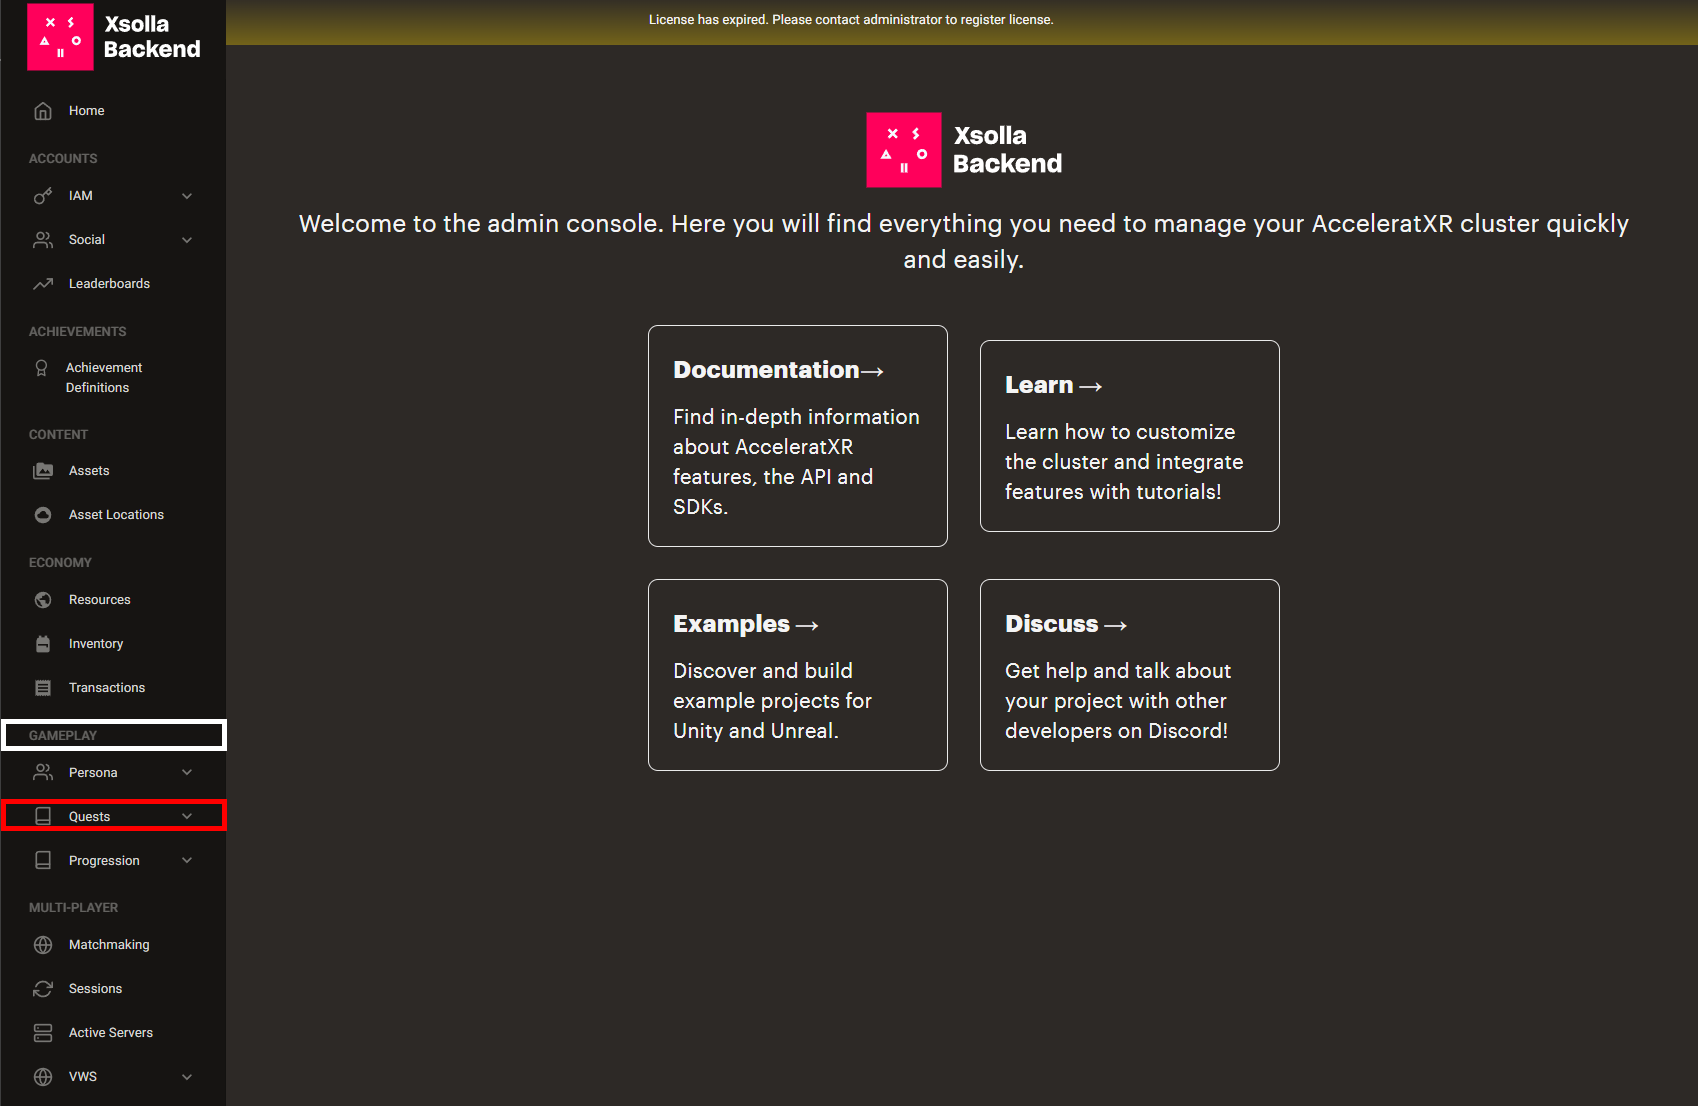Click the Asset Locations cloud icon

click(43, 515)
